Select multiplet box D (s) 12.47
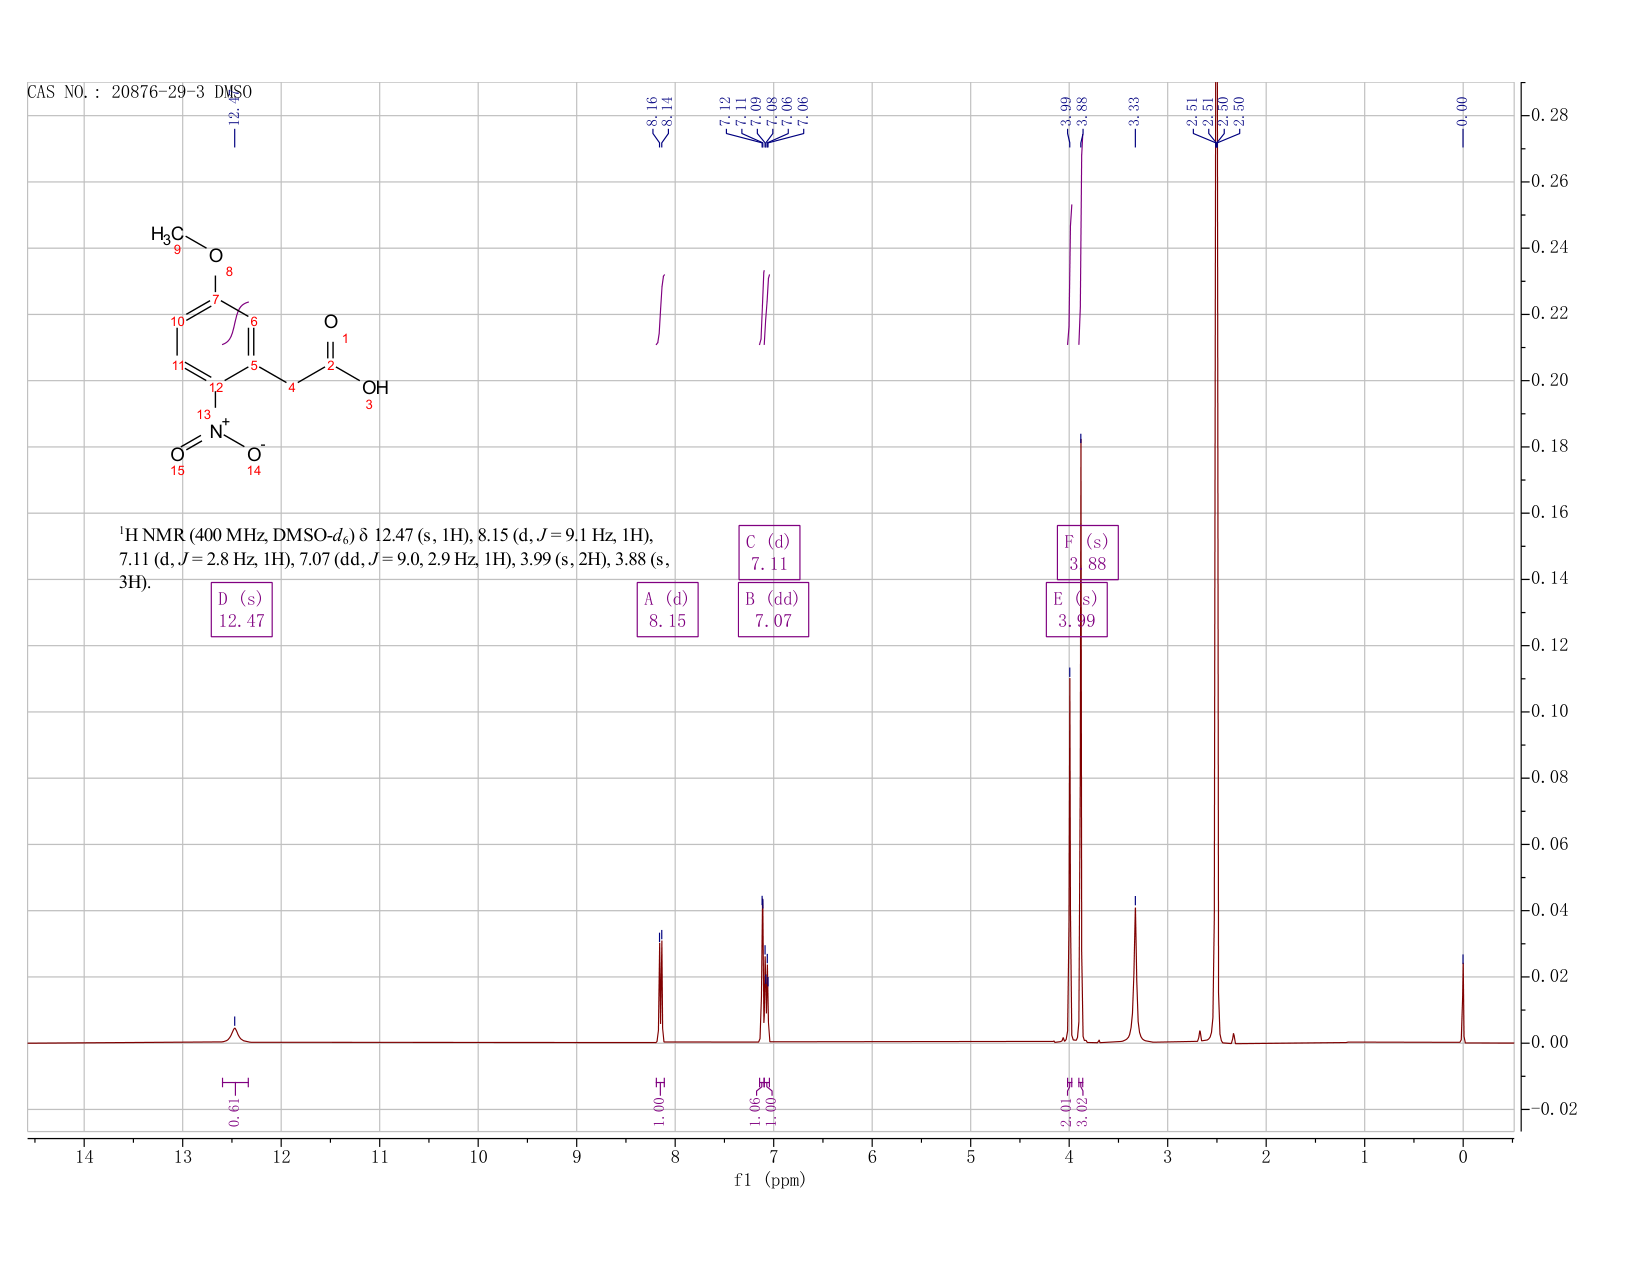The height and width of the screenshot is (1275, 1650). tap(242, 609)
